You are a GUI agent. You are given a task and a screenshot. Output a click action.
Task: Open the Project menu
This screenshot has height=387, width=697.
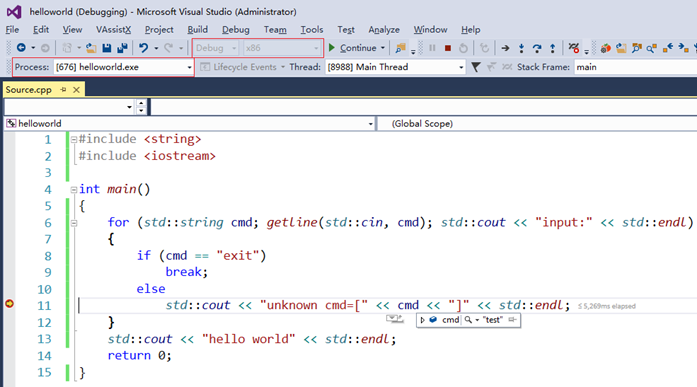[x=159, y=30]
